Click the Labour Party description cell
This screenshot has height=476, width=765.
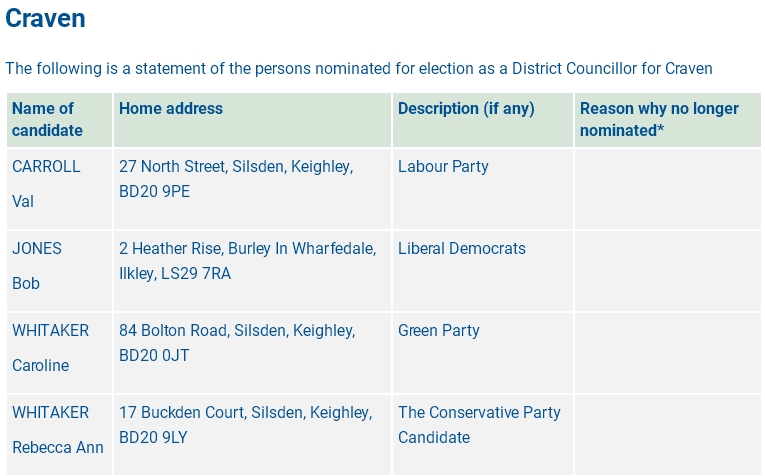tap(443, 167)
